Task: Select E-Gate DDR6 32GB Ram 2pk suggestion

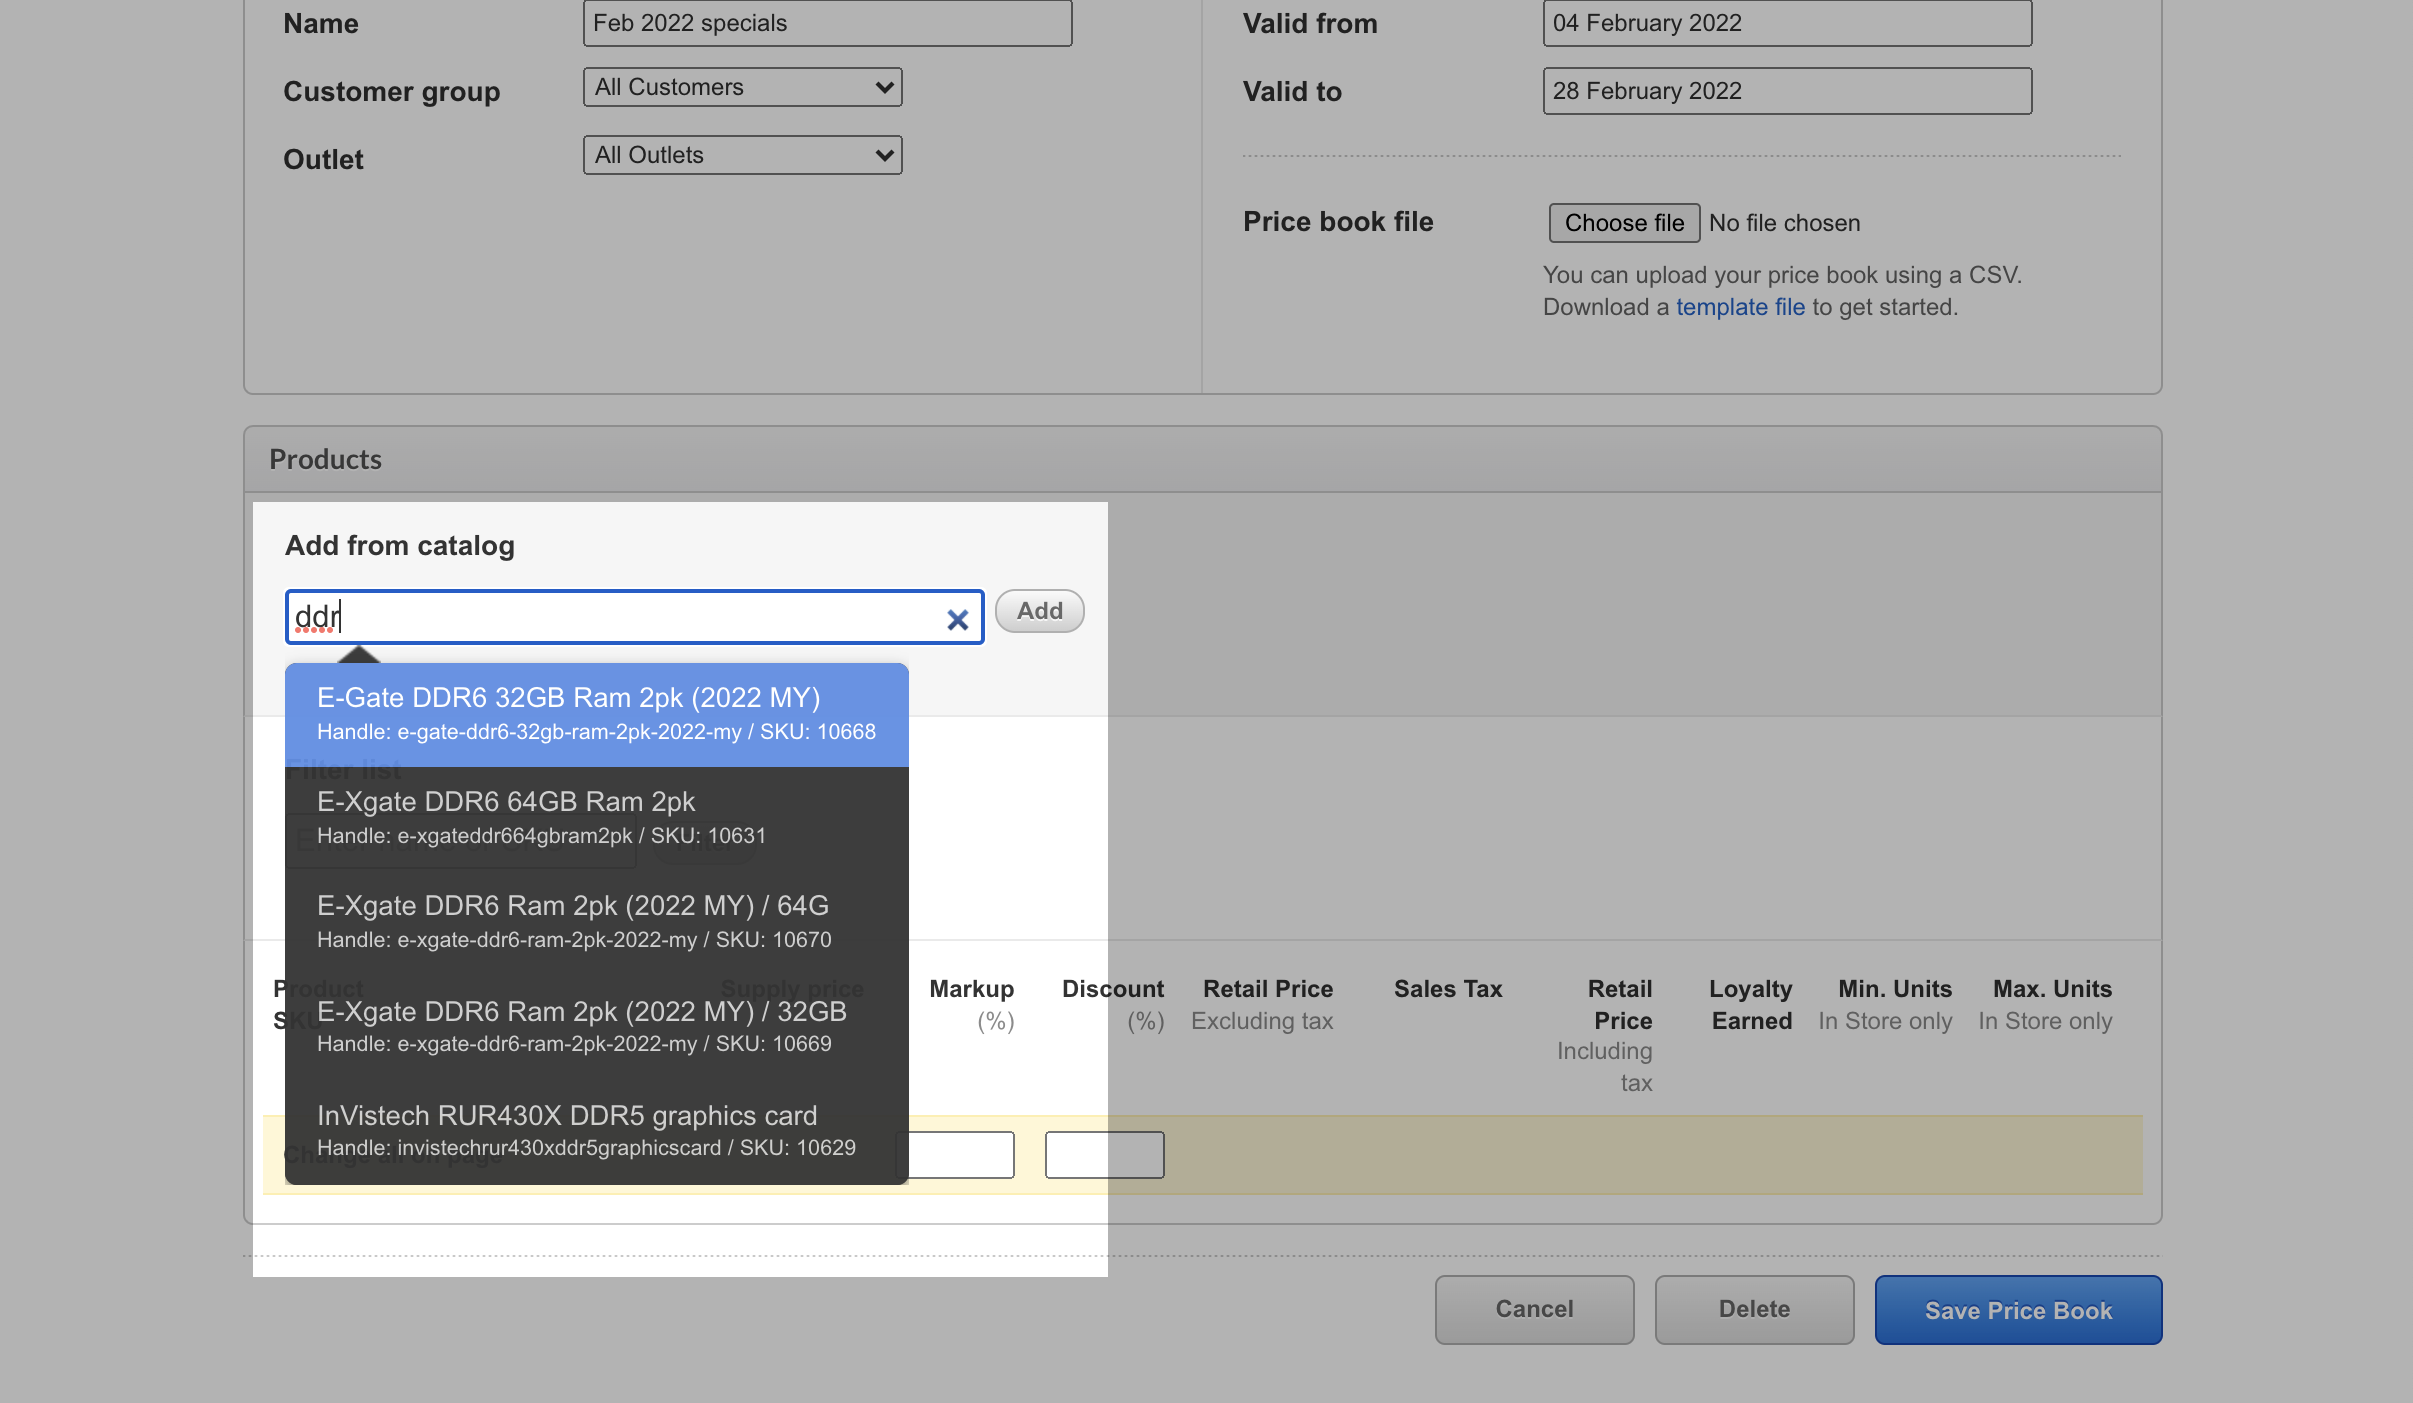Action: tap(596, 714)
